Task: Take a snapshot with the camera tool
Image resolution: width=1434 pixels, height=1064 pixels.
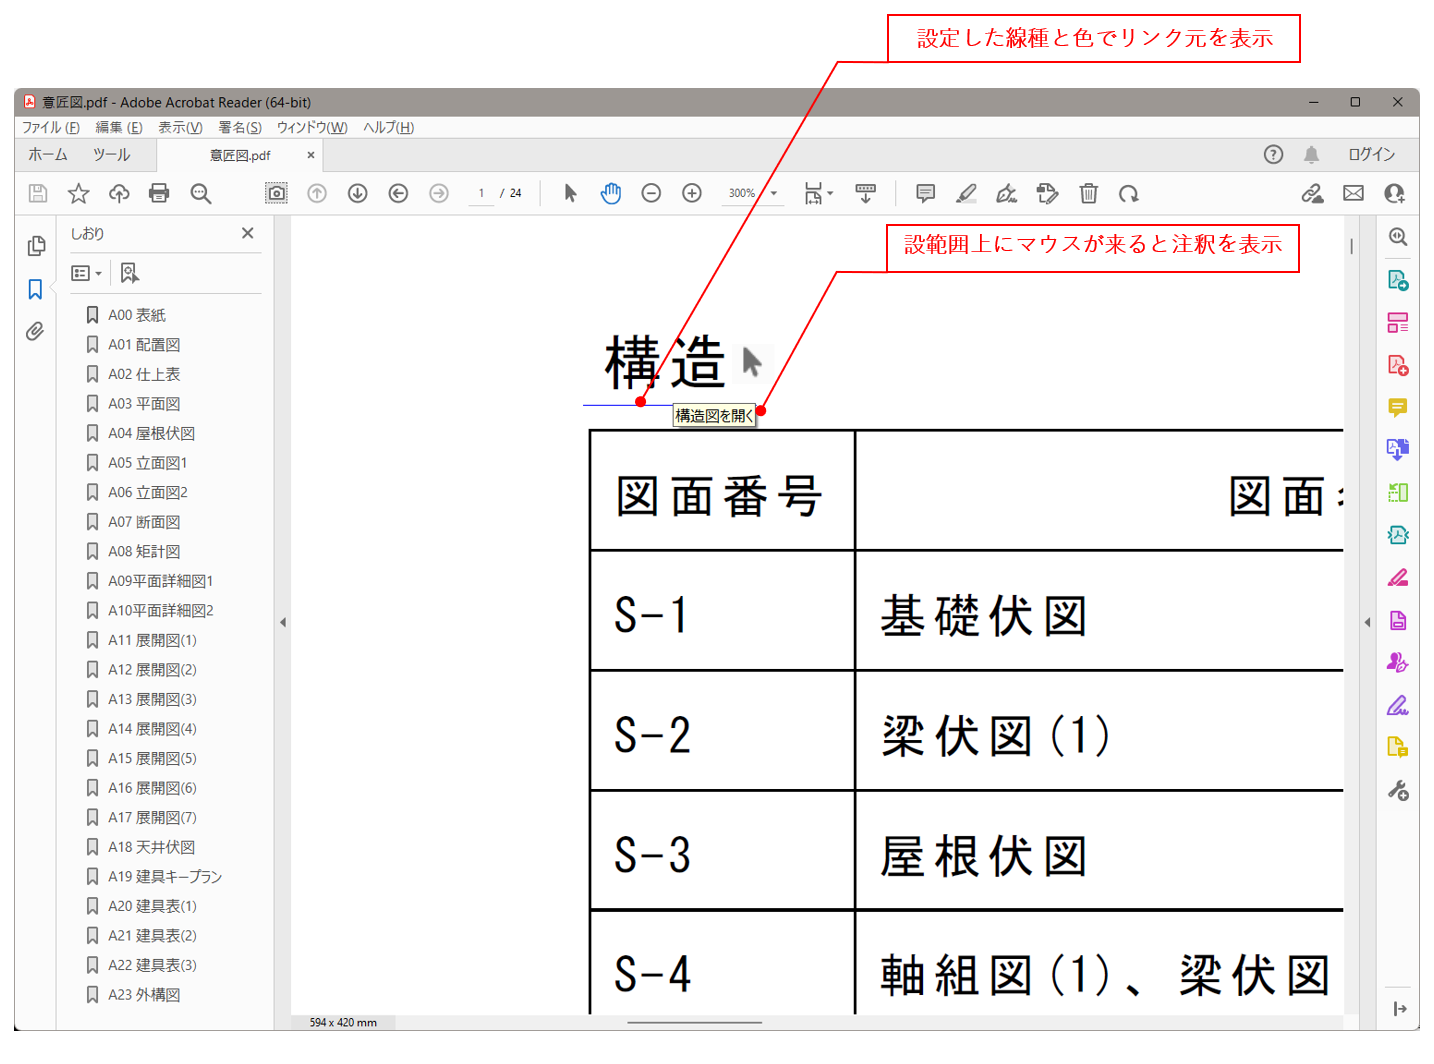Action: pos(276,193)
